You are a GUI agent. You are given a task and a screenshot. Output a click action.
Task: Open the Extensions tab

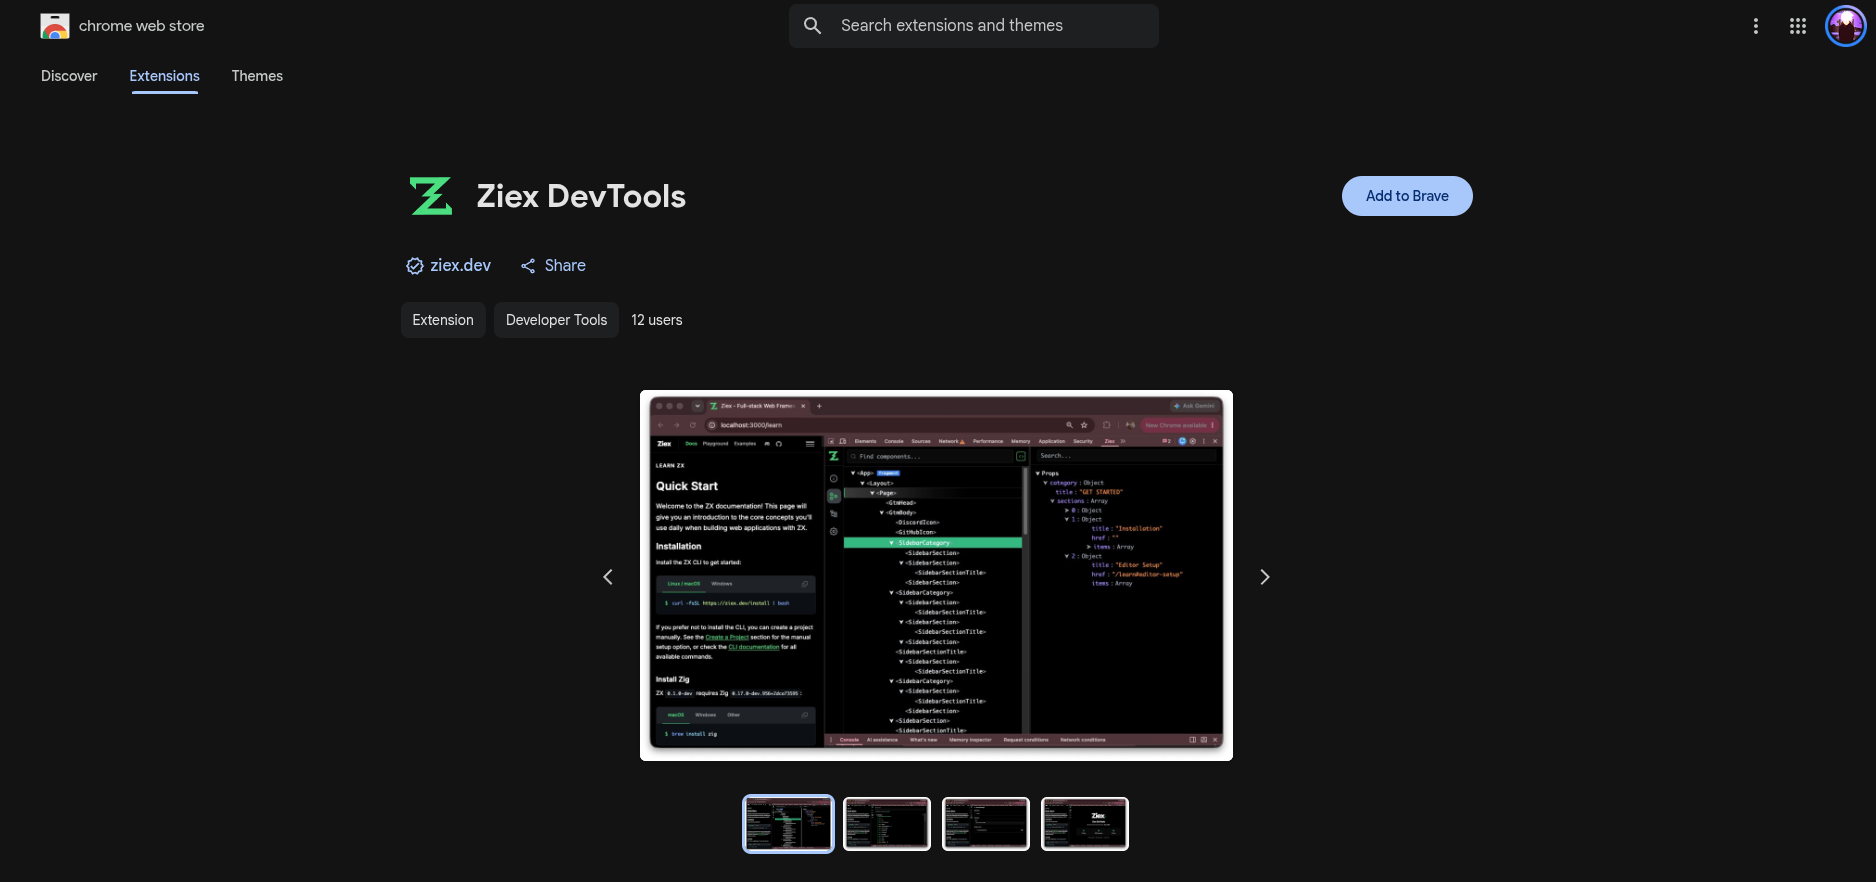coord(164,76)
